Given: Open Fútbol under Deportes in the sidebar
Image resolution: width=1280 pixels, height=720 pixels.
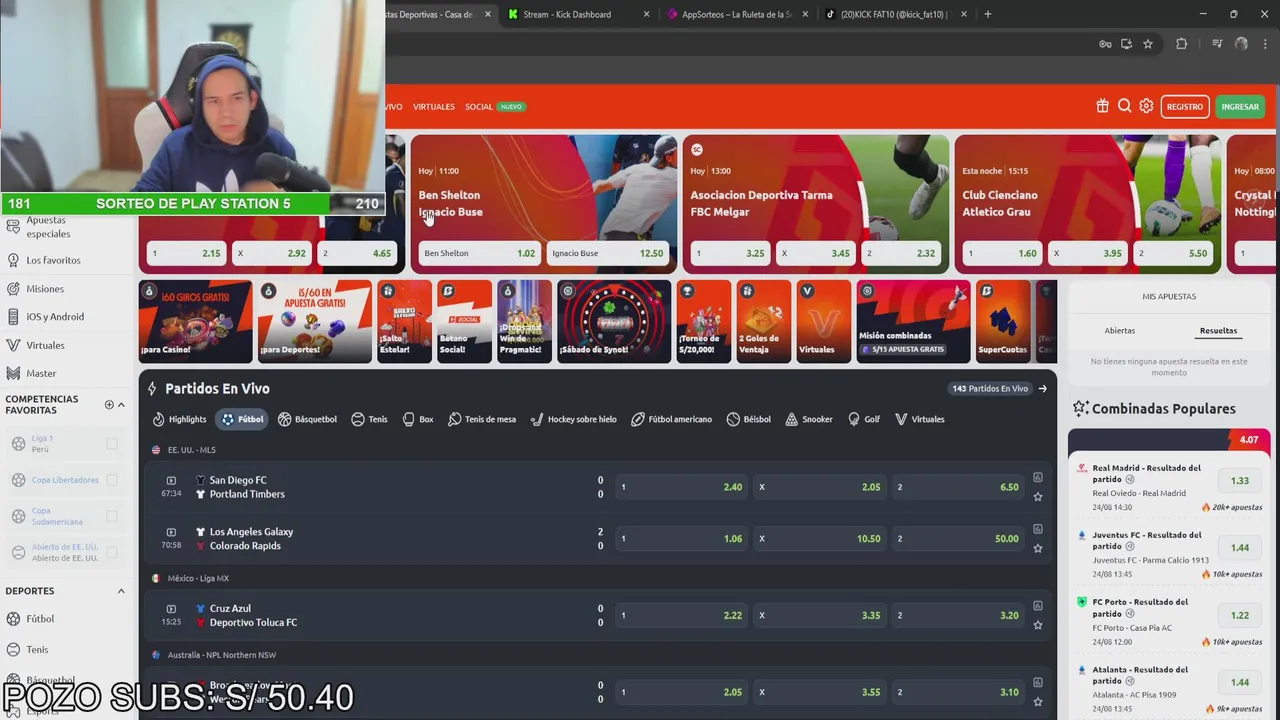Looking at the screenshot, I should (x=40, y=619).
